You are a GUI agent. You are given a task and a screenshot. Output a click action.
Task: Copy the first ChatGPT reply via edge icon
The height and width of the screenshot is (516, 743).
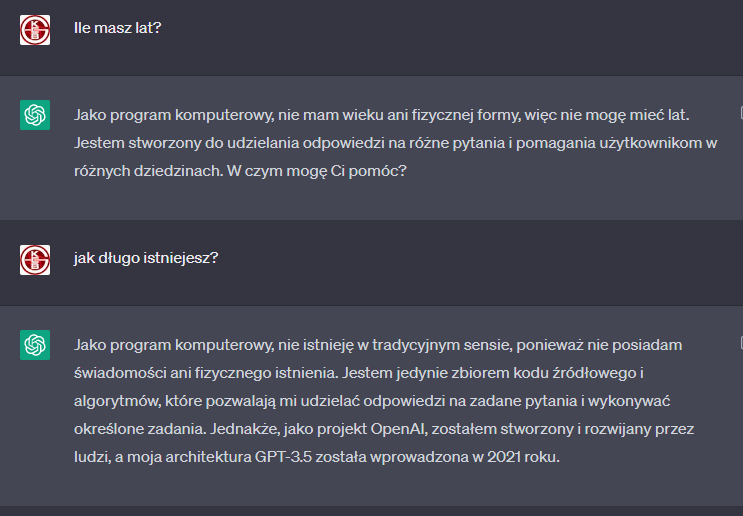[741, 113]
